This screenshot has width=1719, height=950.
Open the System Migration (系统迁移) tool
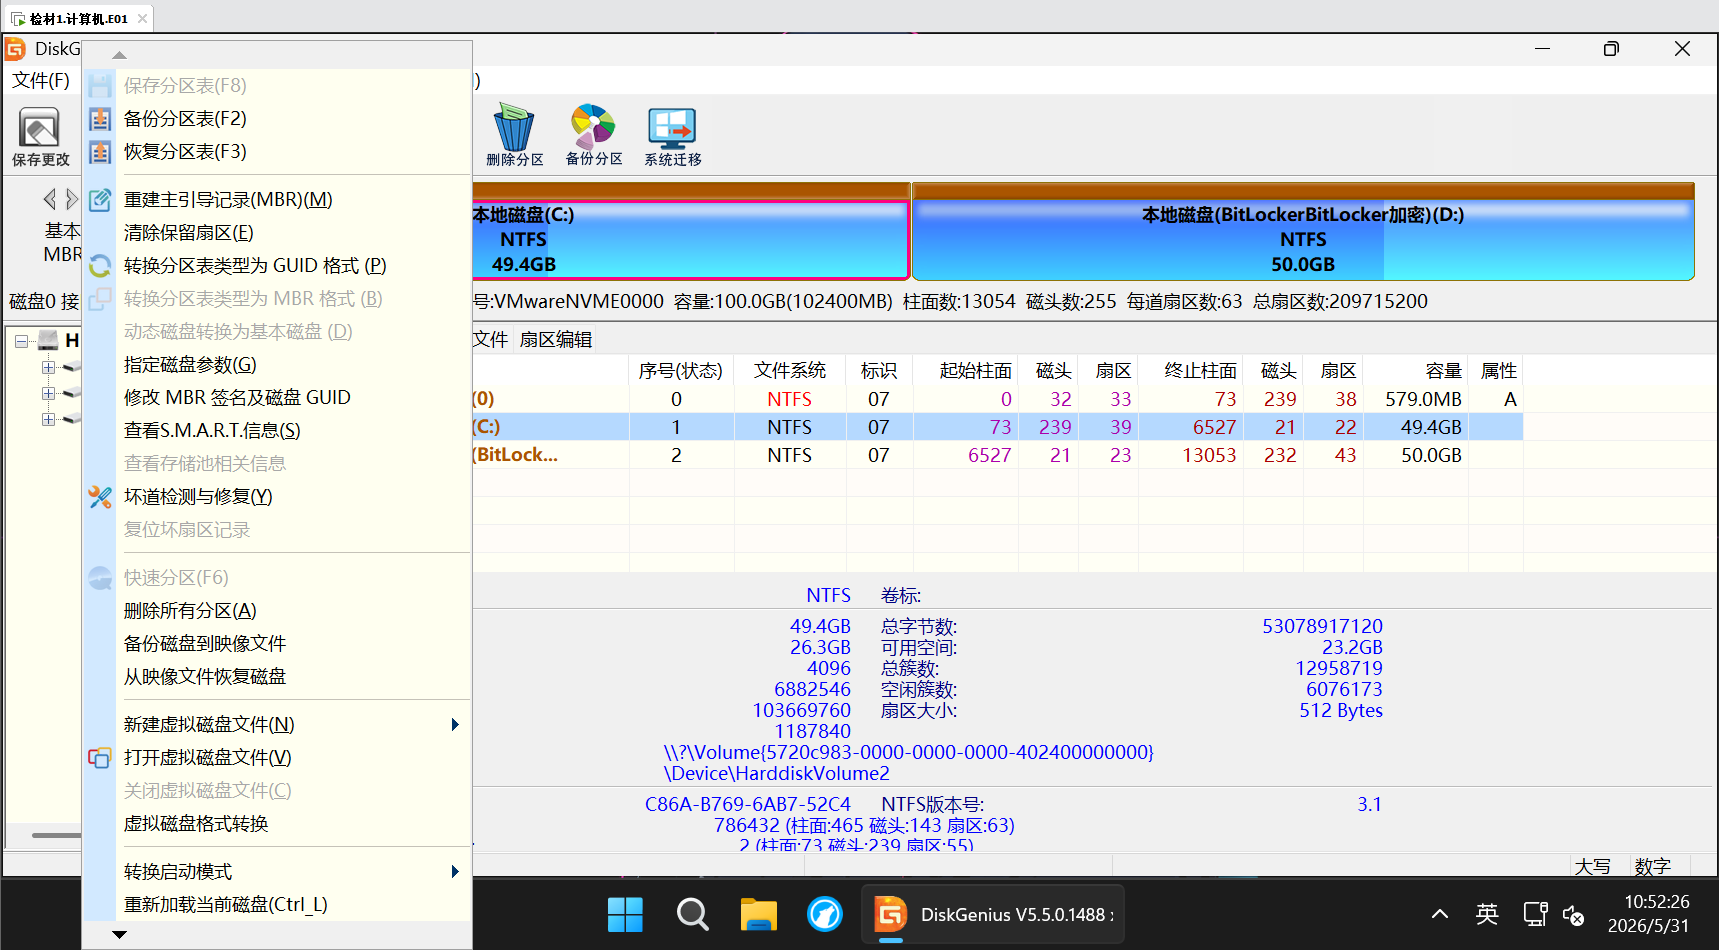(x=672, y=134)
